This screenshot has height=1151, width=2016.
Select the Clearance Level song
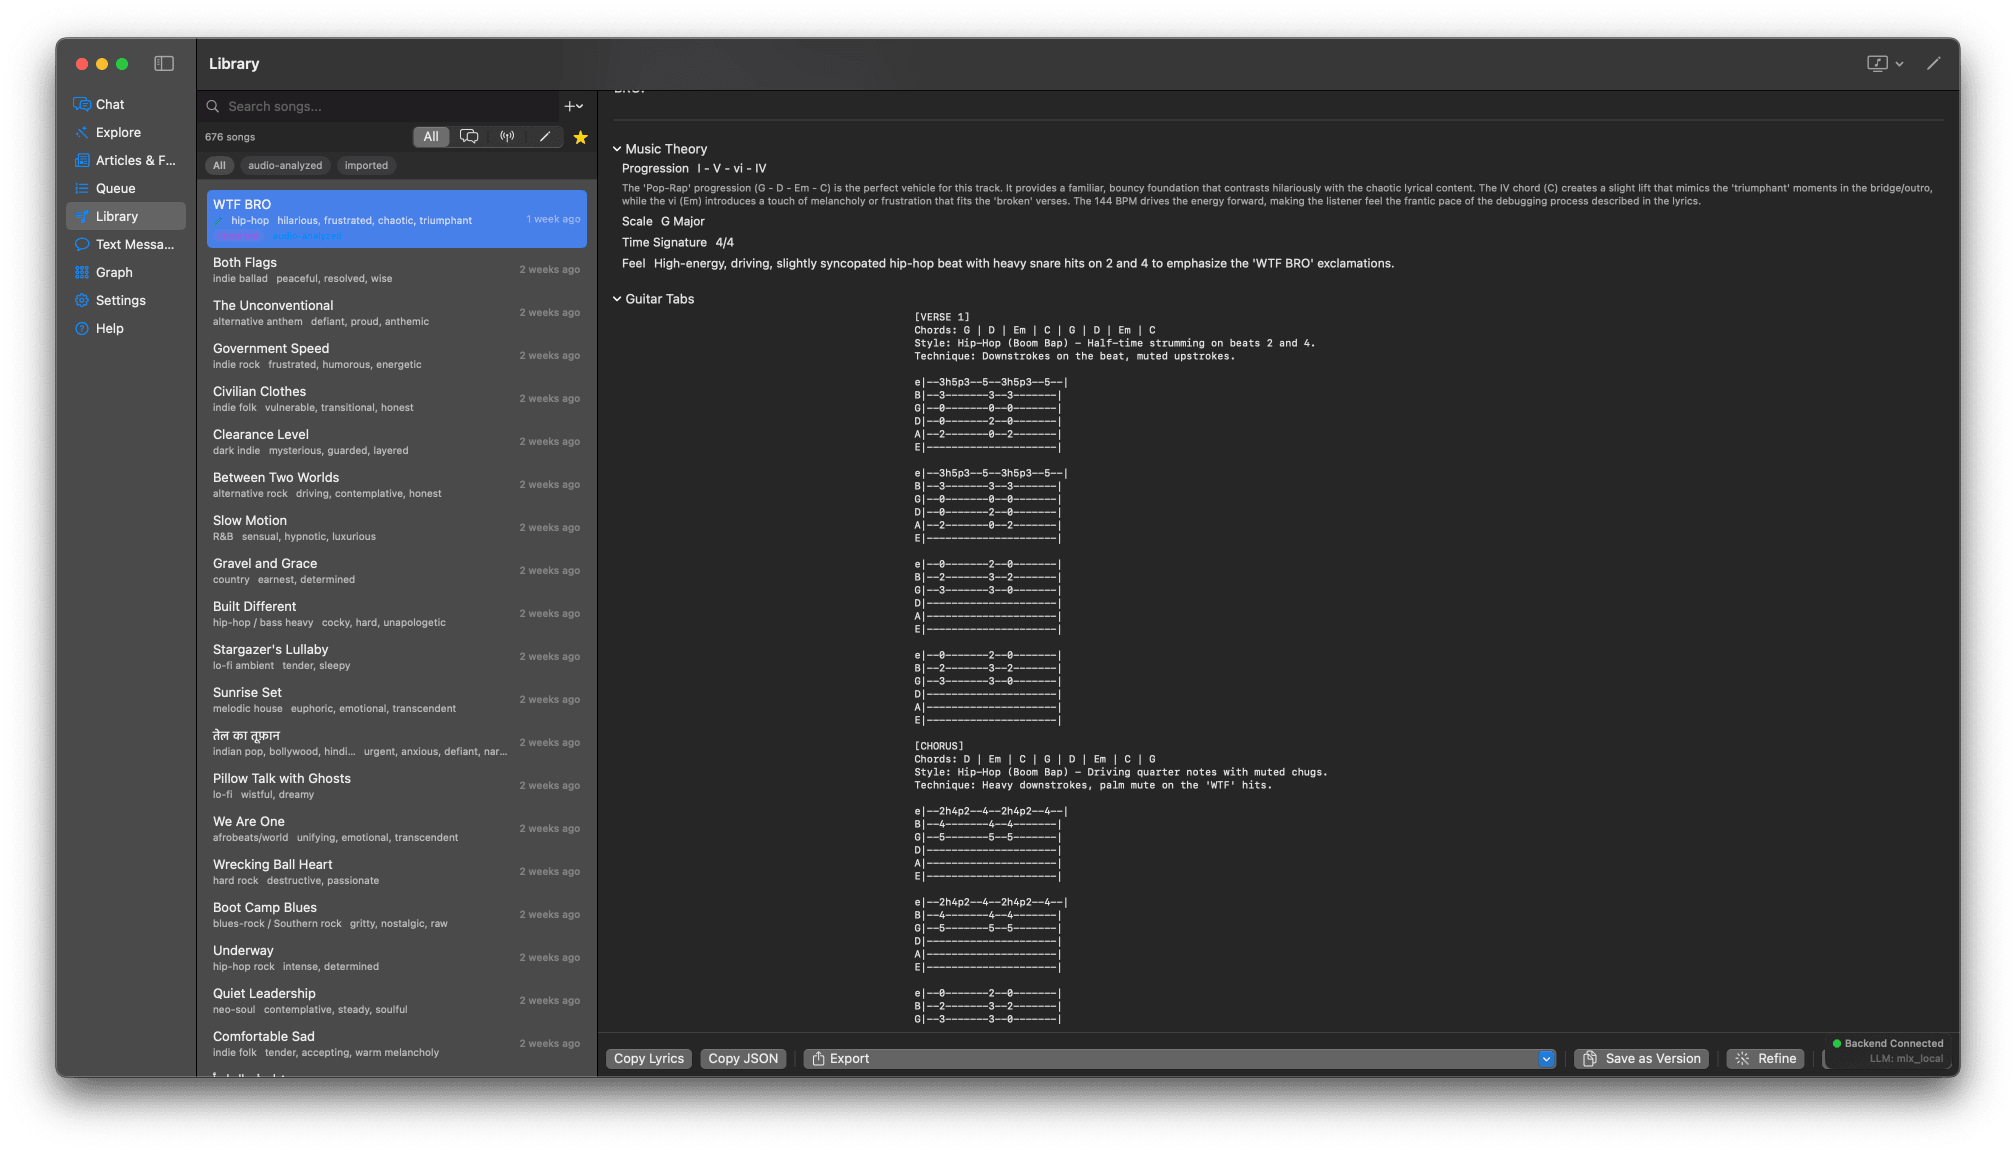click(396, 442)
